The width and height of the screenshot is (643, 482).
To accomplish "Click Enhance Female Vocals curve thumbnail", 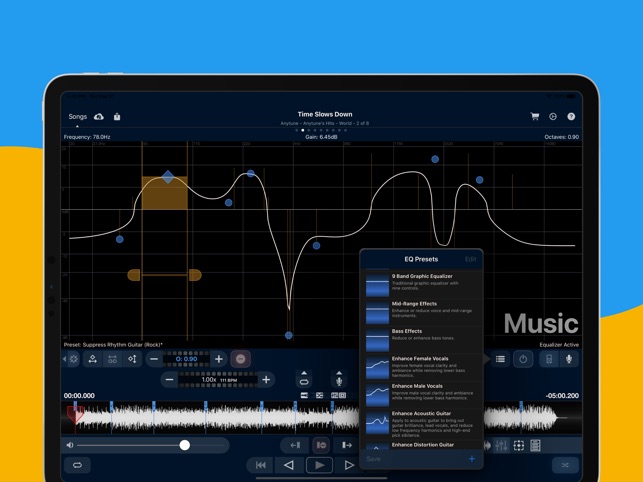I will [377, 367].
